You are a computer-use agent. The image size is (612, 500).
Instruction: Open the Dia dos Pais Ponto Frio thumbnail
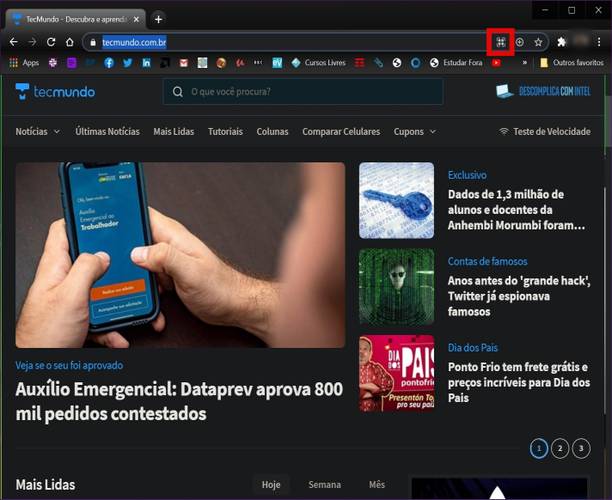(x=396, y=373)
